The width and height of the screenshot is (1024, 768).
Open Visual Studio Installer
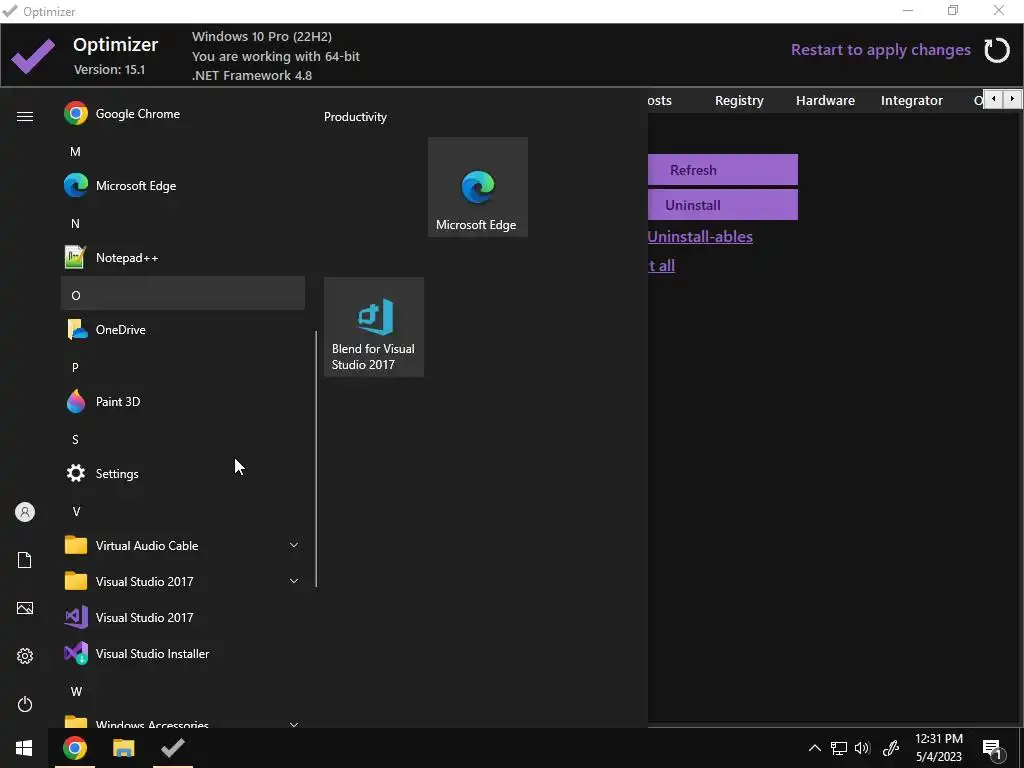183,653
